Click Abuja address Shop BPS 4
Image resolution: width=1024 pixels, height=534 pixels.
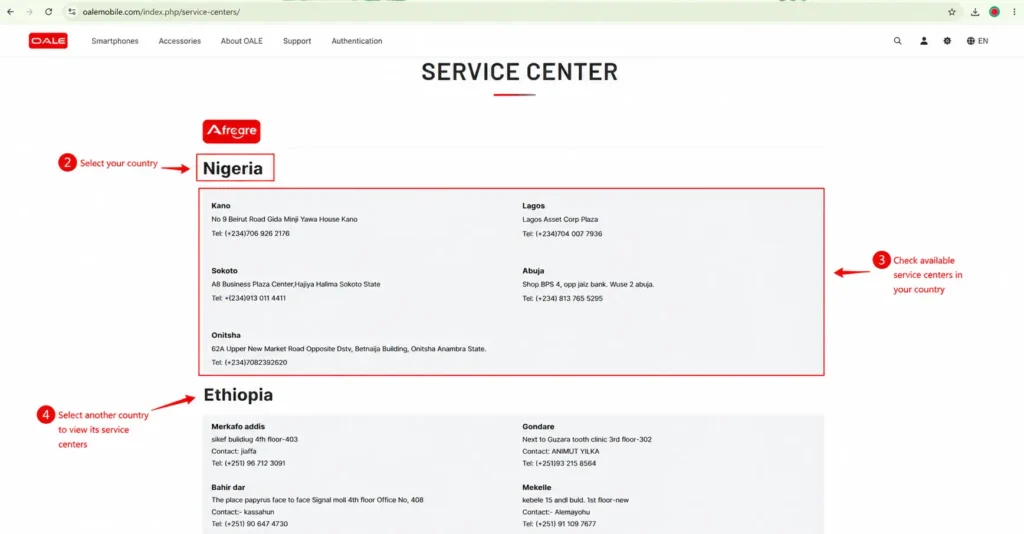tap(588, 284)
